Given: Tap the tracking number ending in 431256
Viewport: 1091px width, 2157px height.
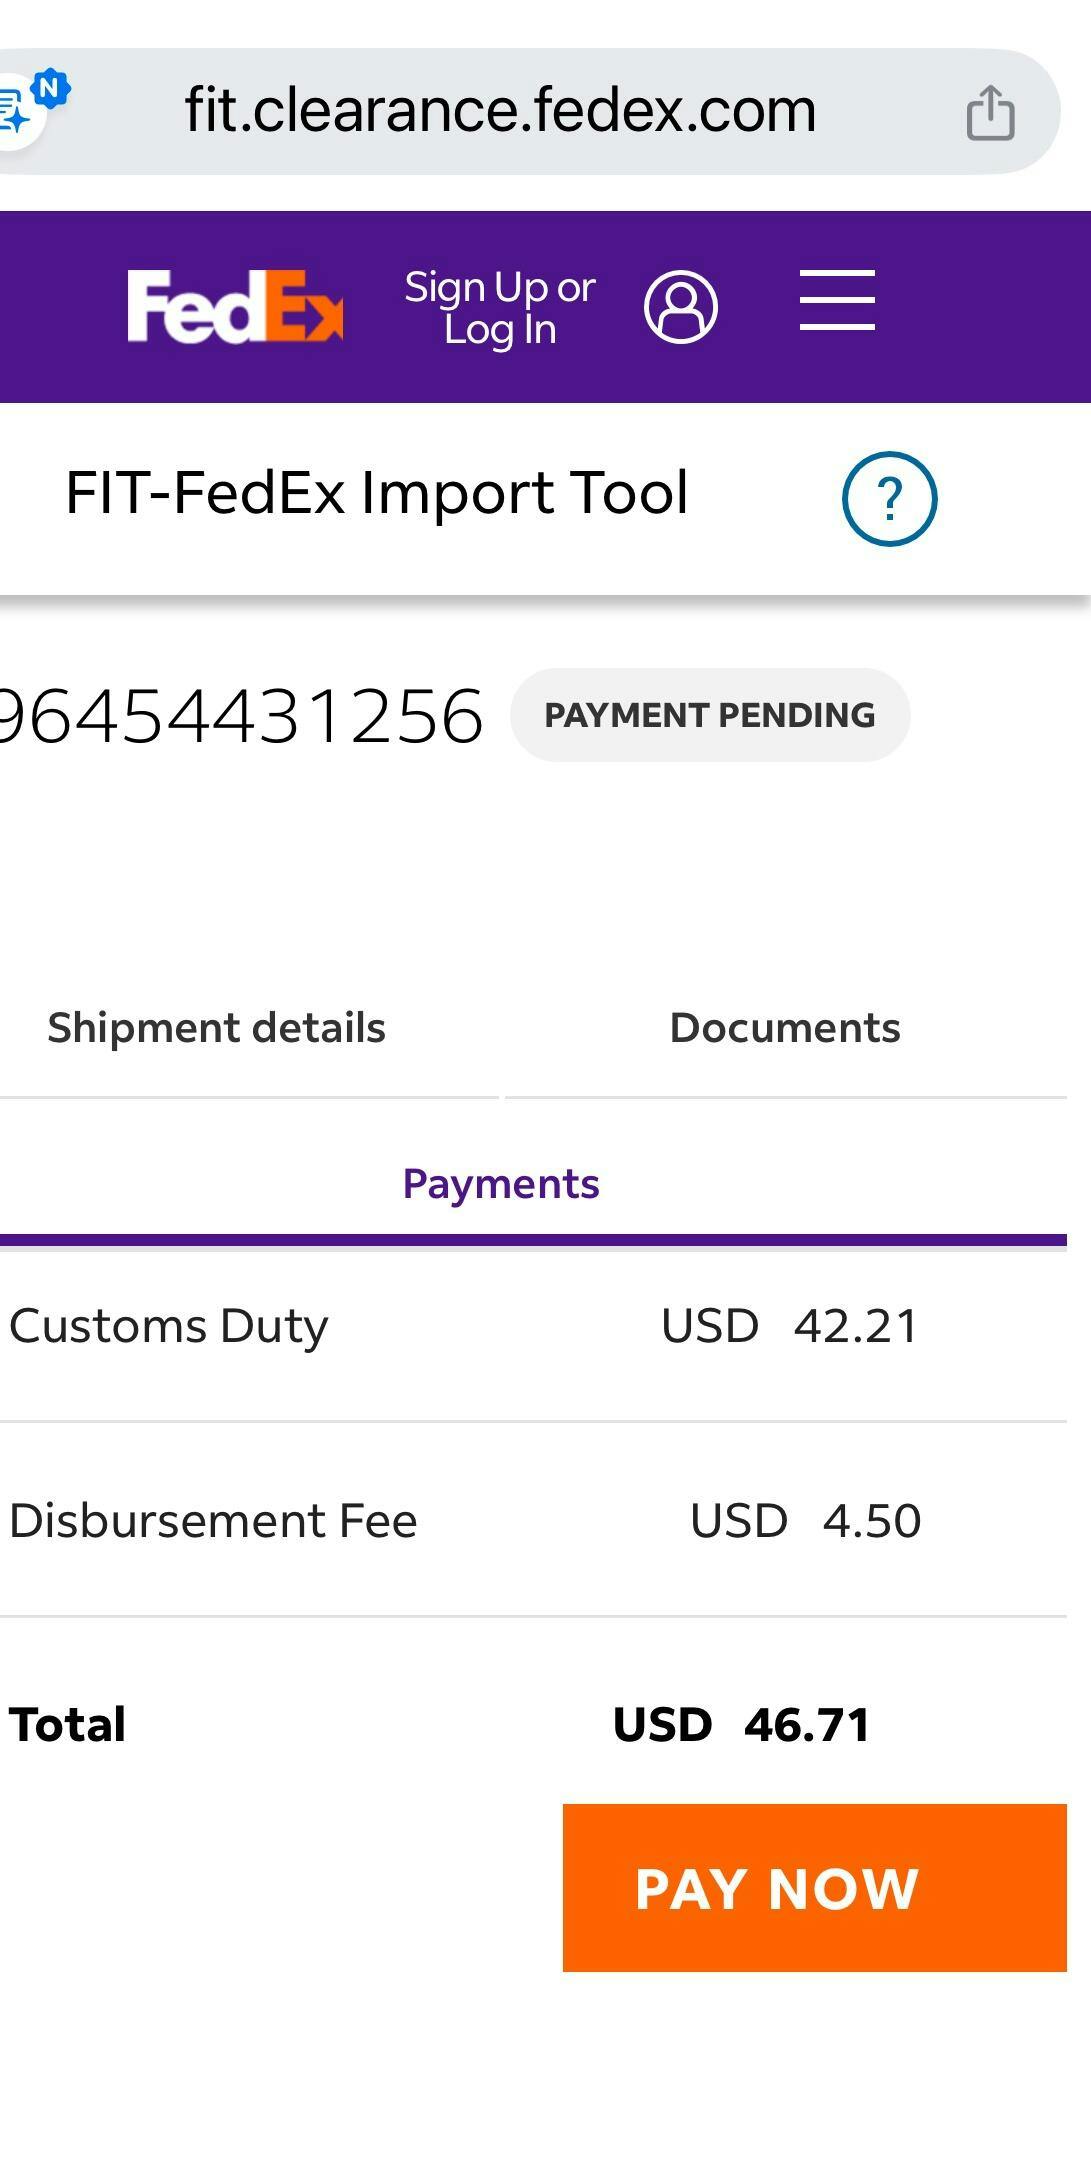Looking at the screenshot, I should [240, 716].
